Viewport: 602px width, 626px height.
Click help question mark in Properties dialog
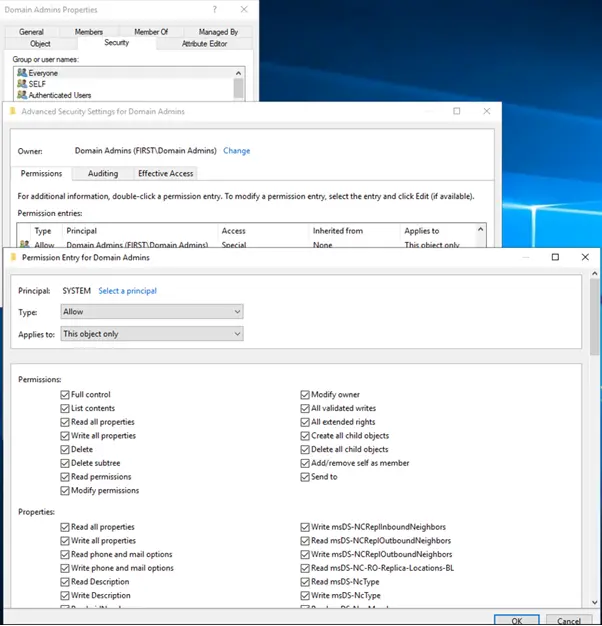coord(215,9)
